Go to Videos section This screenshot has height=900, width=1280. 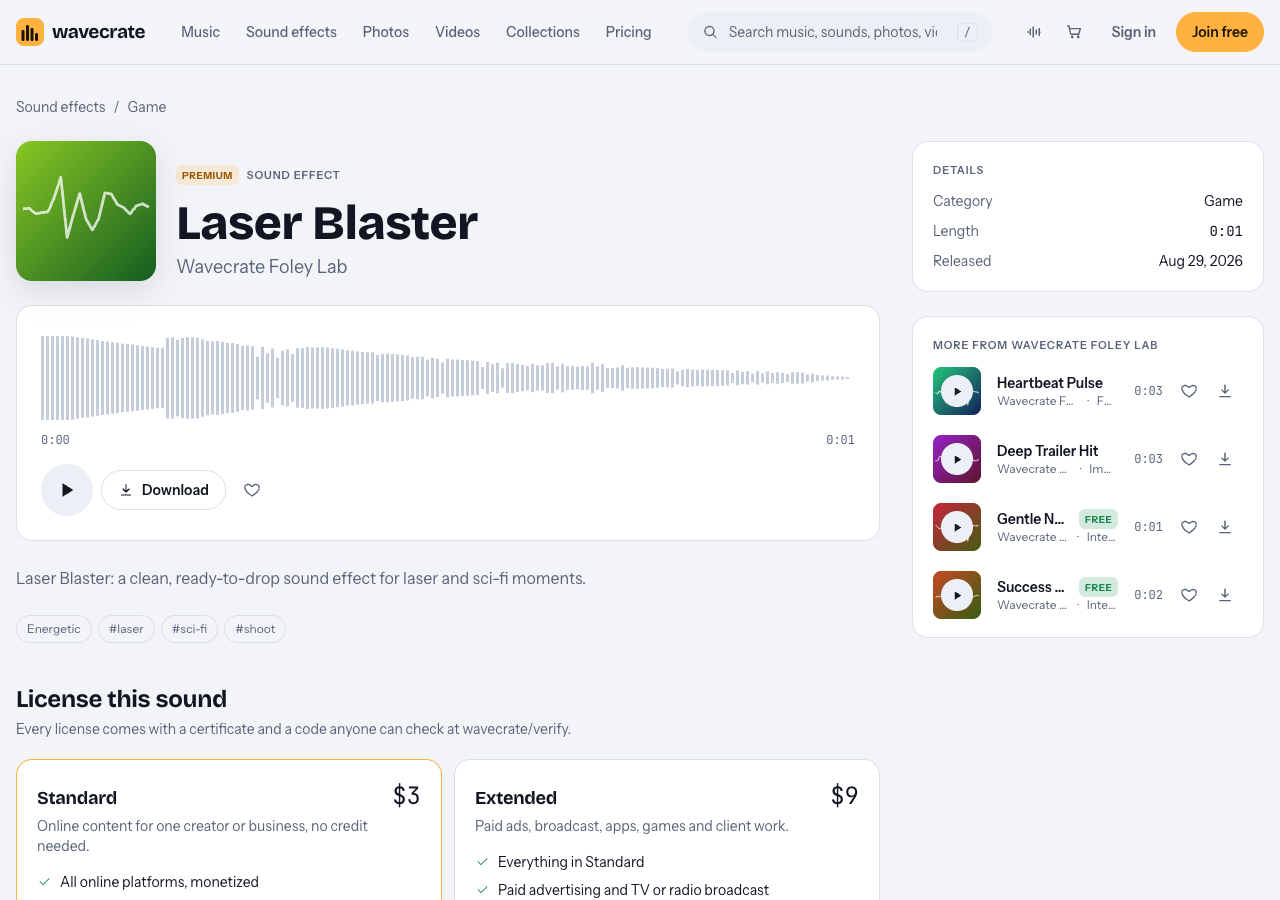[457, 32]
